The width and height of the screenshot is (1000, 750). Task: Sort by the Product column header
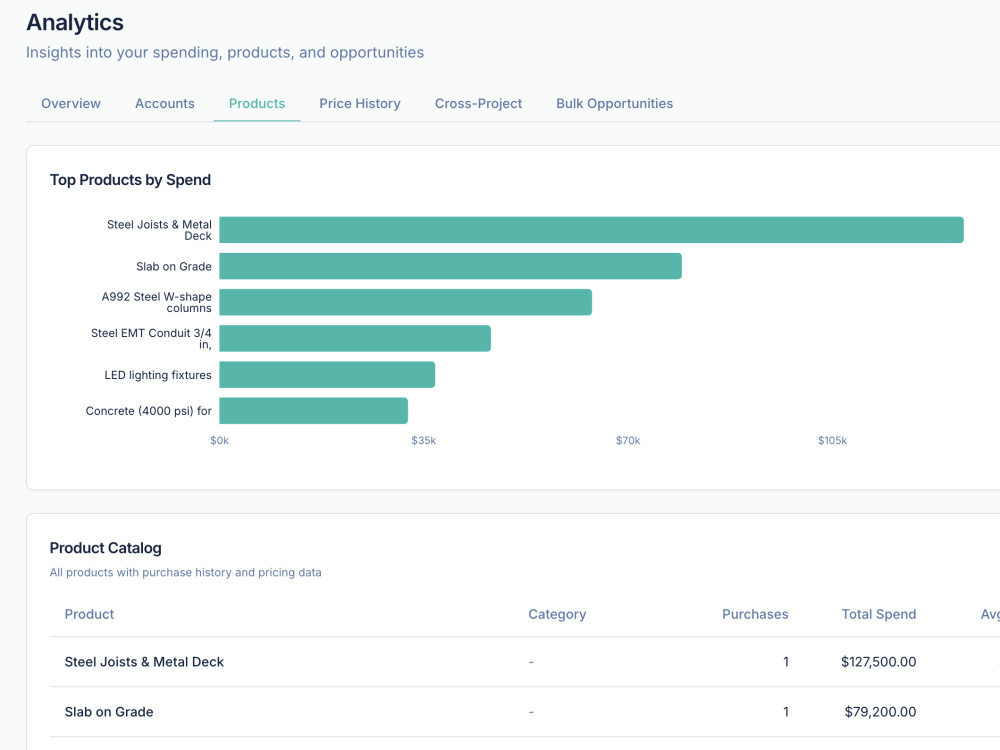[89, 614]
